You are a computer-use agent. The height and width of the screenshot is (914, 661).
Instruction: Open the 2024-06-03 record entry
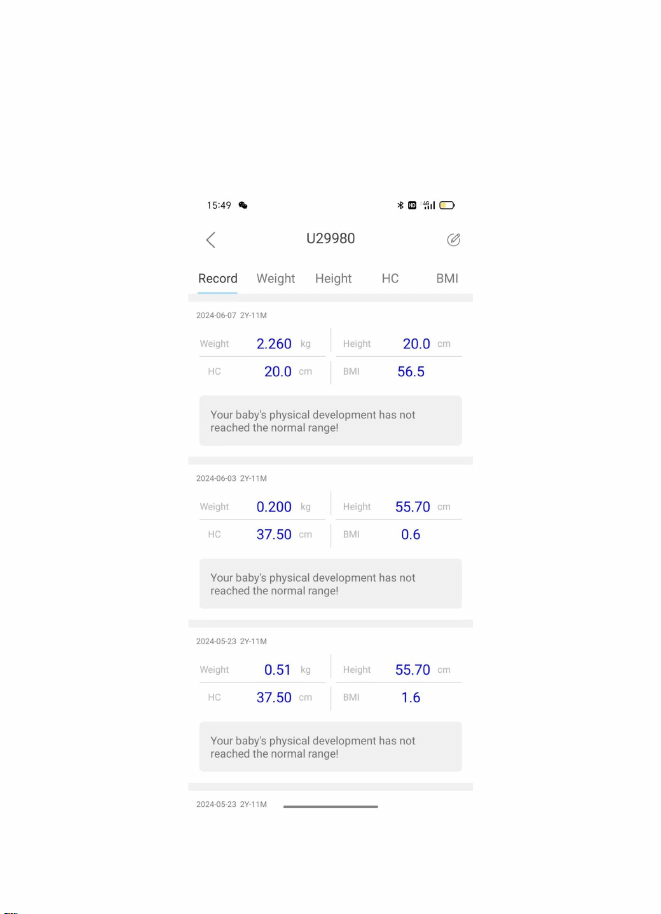(x=330, y=542)
